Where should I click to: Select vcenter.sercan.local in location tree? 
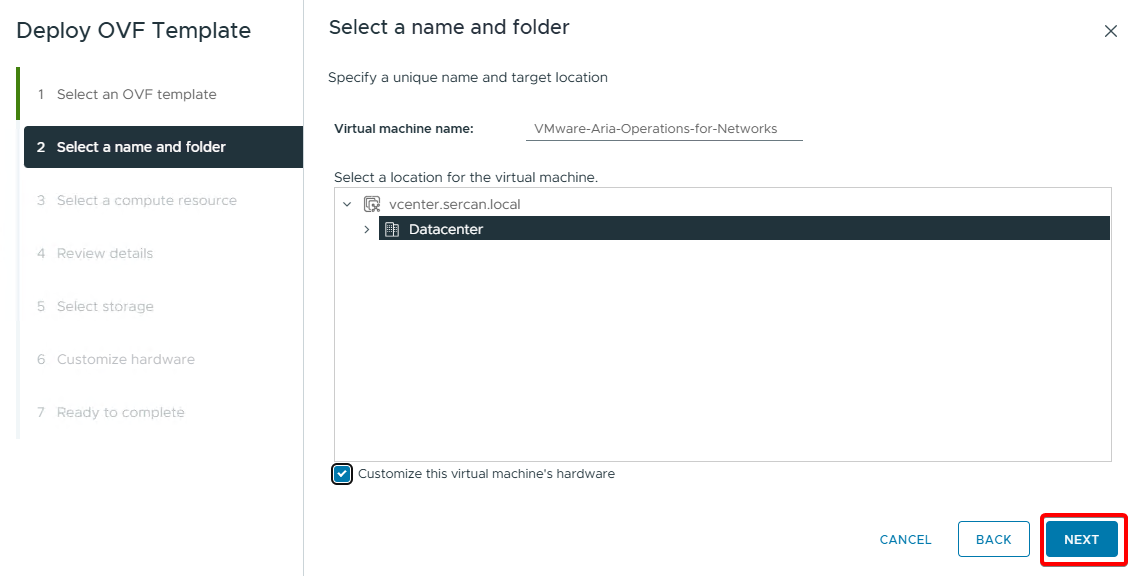(x=454, y=204)
